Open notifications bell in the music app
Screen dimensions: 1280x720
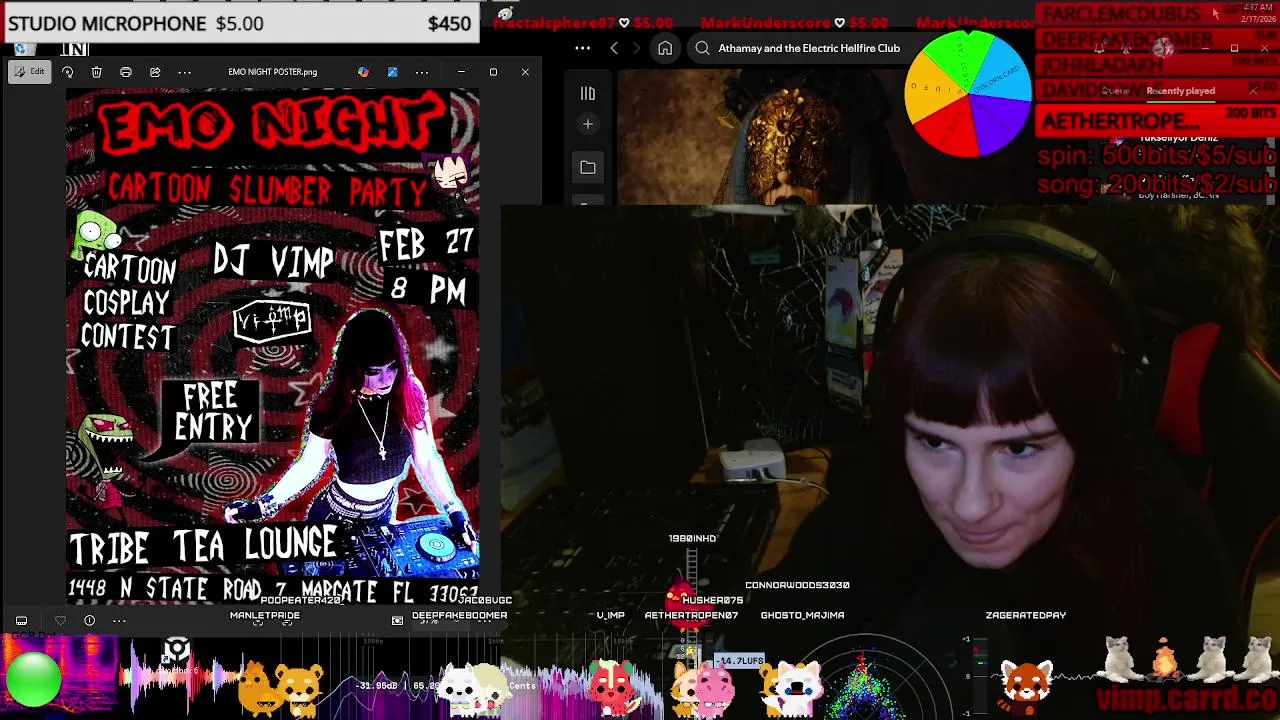[1099, 48]
